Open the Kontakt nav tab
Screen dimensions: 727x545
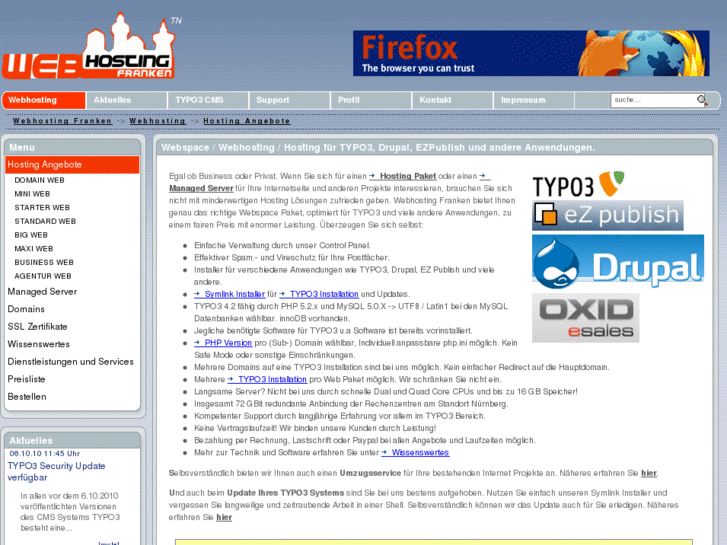click(453, 100)
